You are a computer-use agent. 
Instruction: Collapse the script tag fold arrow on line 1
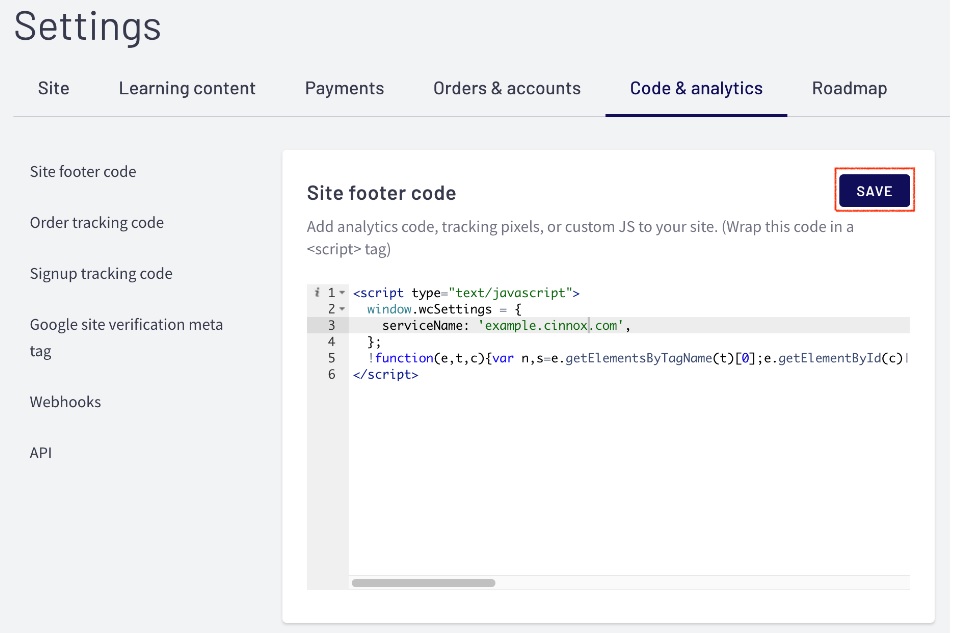343,293
